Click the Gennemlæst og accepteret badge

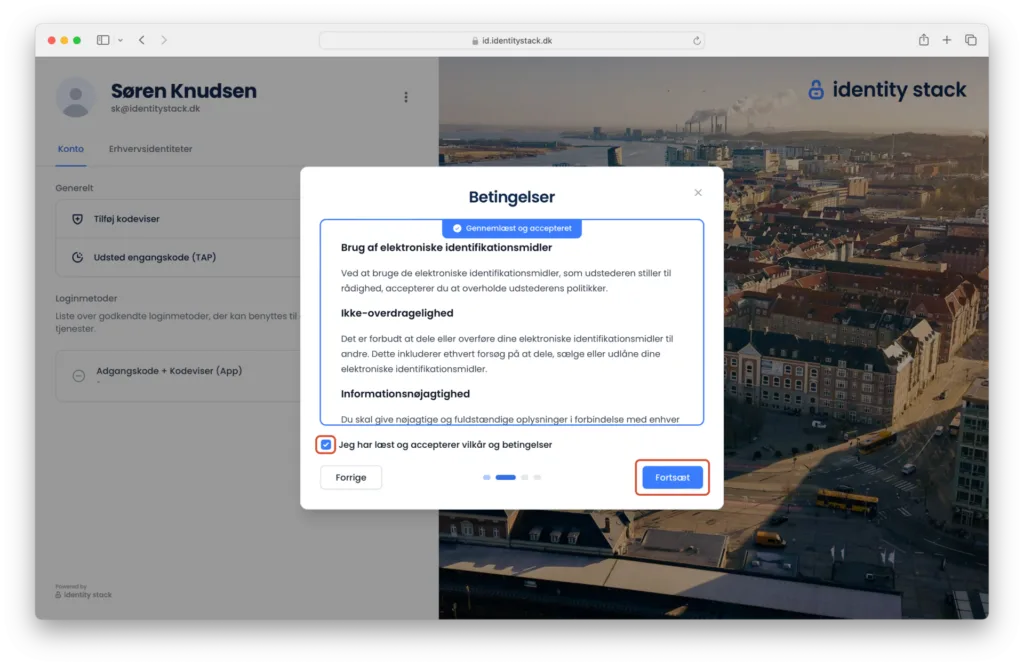coord(512,229)
